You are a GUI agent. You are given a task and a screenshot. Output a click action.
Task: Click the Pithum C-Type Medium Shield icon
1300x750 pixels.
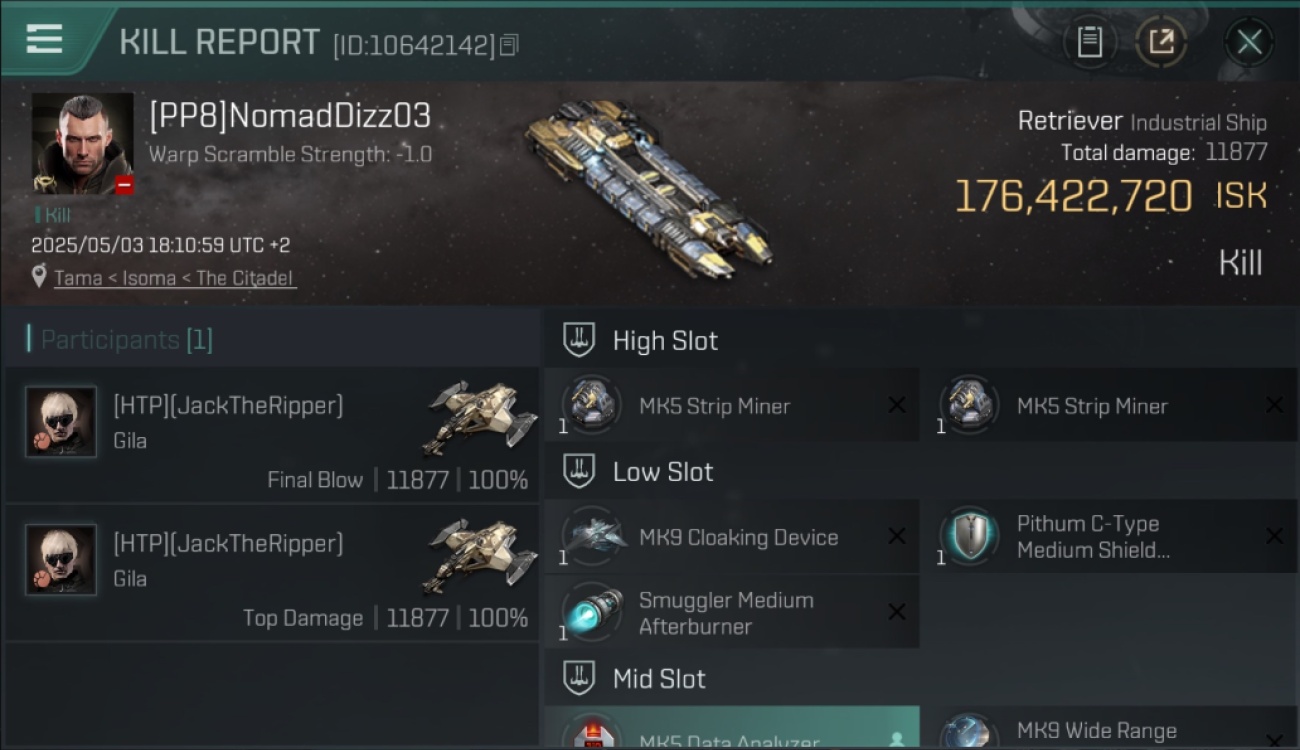click(x=967, y=536)
